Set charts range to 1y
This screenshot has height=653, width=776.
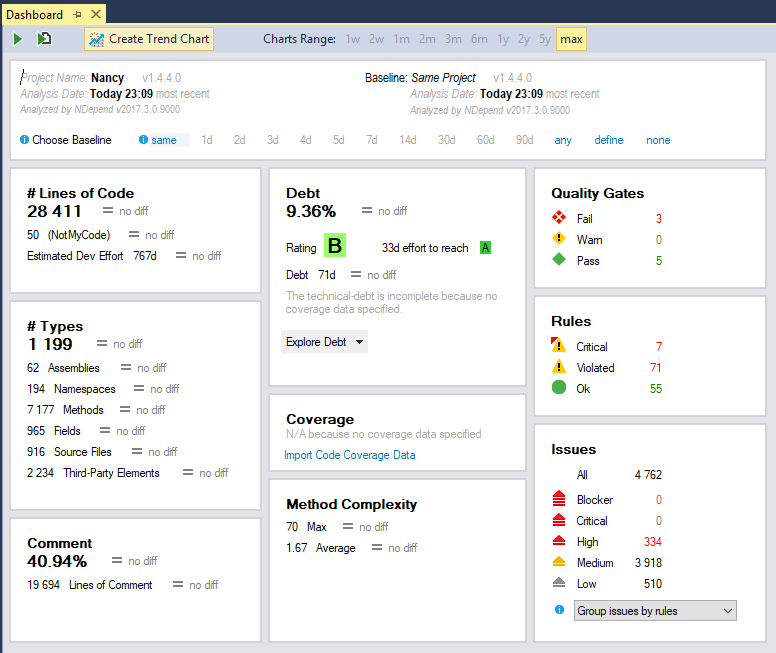(x=502, y=39)
